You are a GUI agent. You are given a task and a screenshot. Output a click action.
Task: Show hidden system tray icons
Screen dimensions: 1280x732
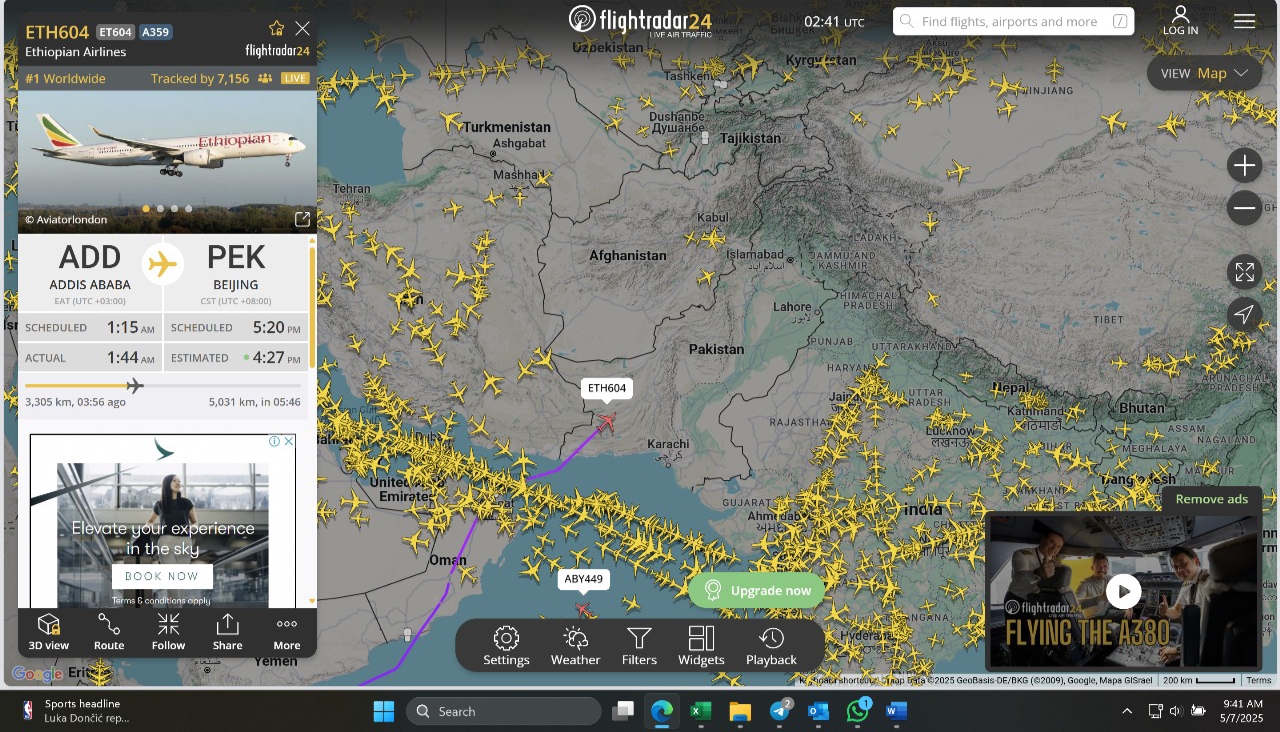point(1127,711)
